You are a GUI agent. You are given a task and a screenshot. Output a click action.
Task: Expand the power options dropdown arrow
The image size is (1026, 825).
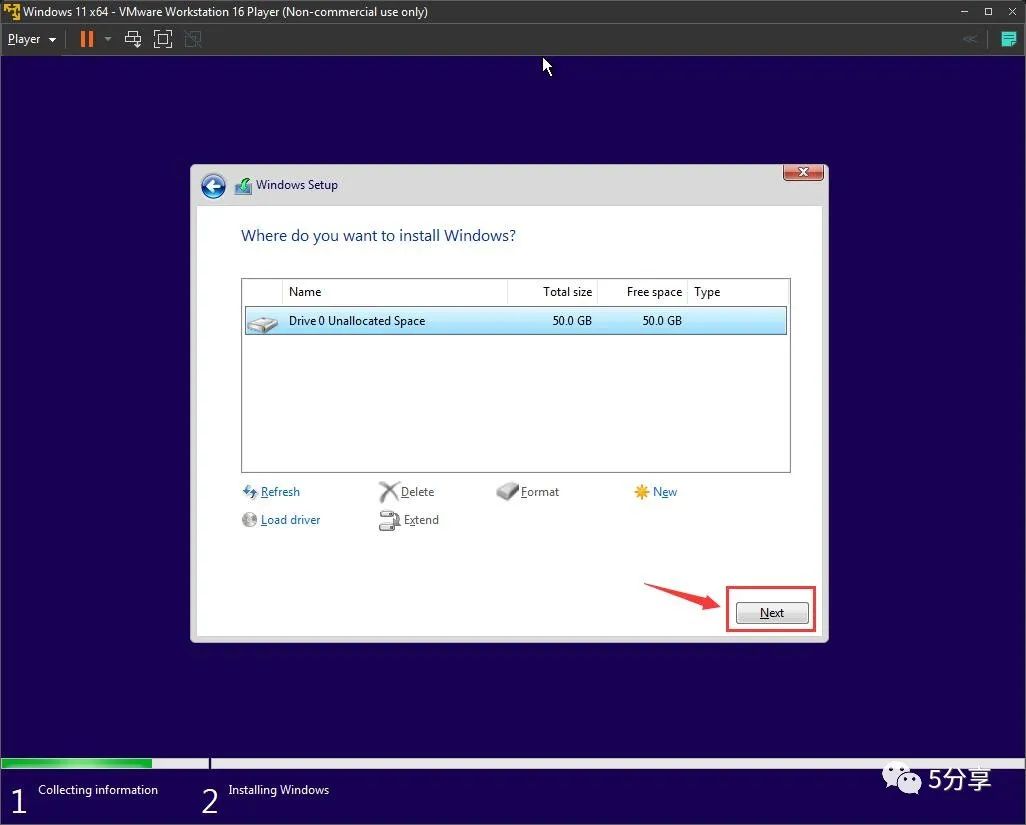pyautogui.click(x=108, y=39)
